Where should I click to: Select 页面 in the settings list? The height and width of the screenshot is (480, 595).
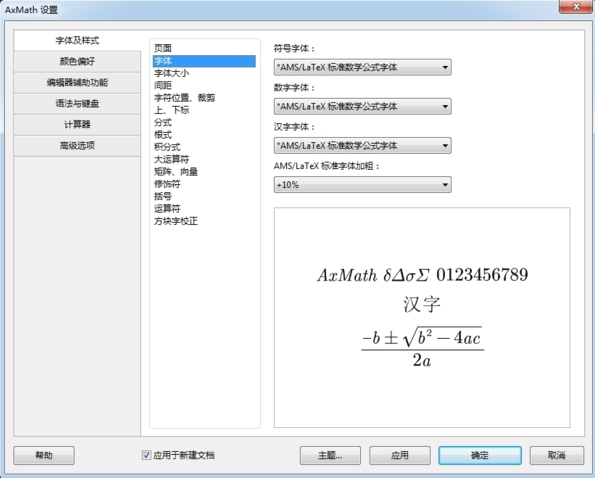tap(204, 48)
